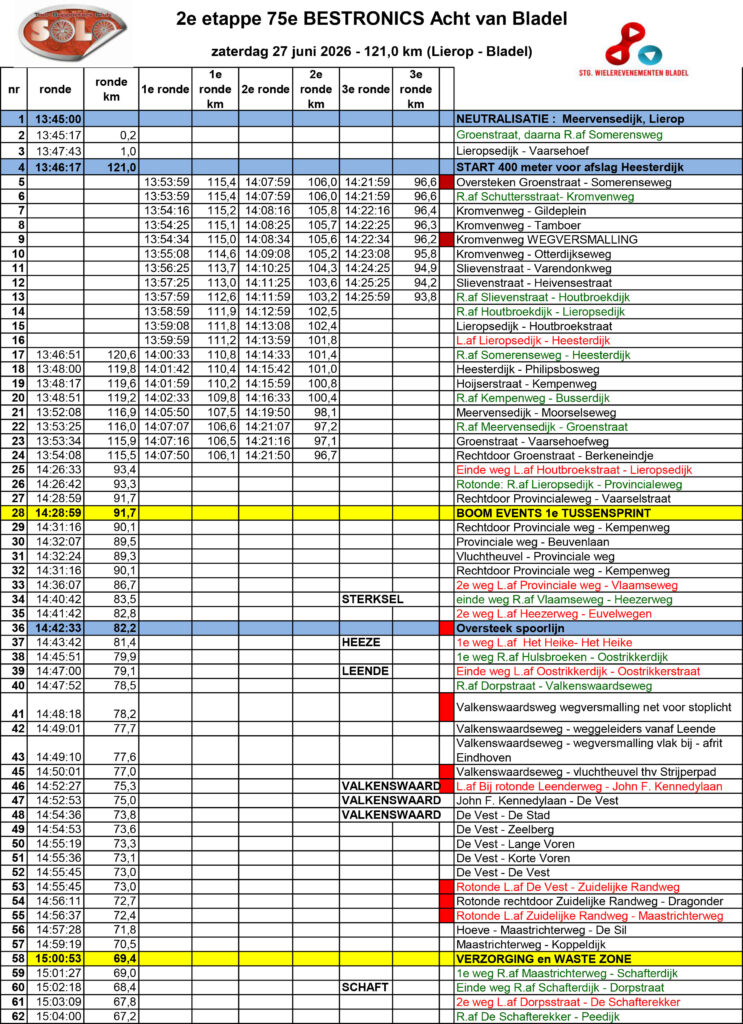Click 'R.af Dorpstraat - Valkenswaardseweg'
Screen dimensions: 743x1024
pyautogui.click(x=554, y=686)
